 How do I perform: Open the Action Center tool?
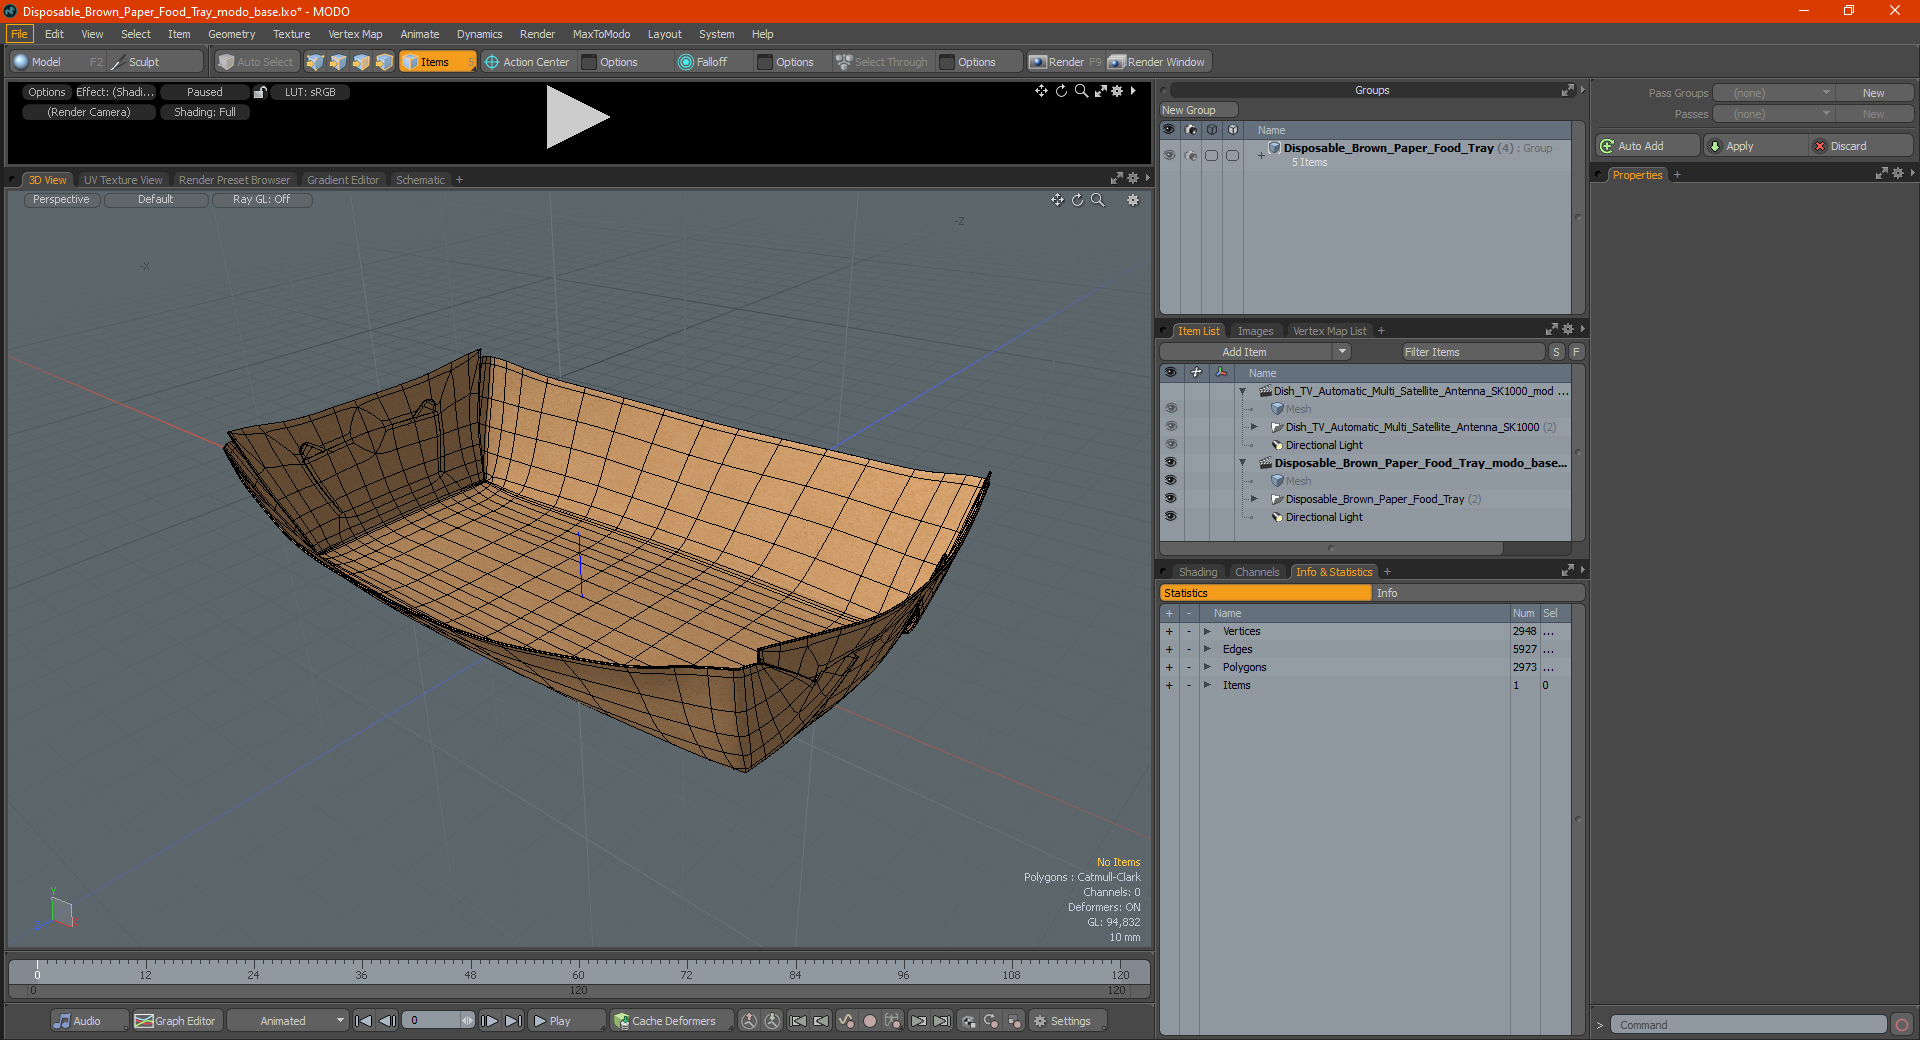coord(527,62)
